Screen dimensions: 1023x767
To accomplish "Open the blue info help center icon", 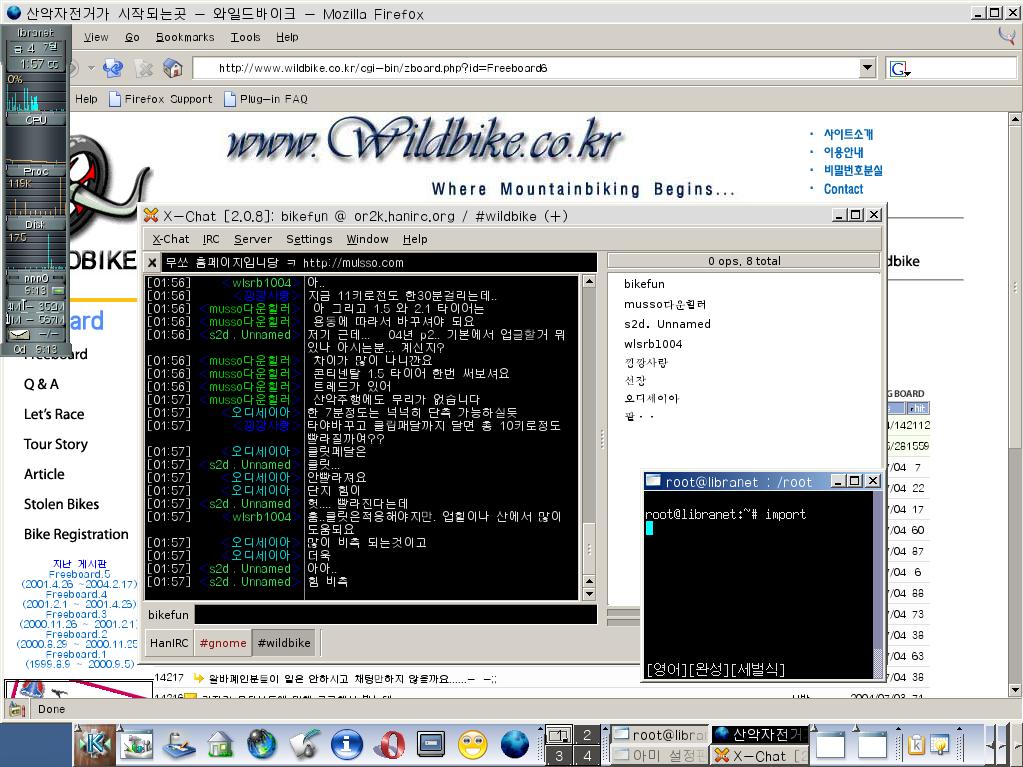I will pos(347,745).
